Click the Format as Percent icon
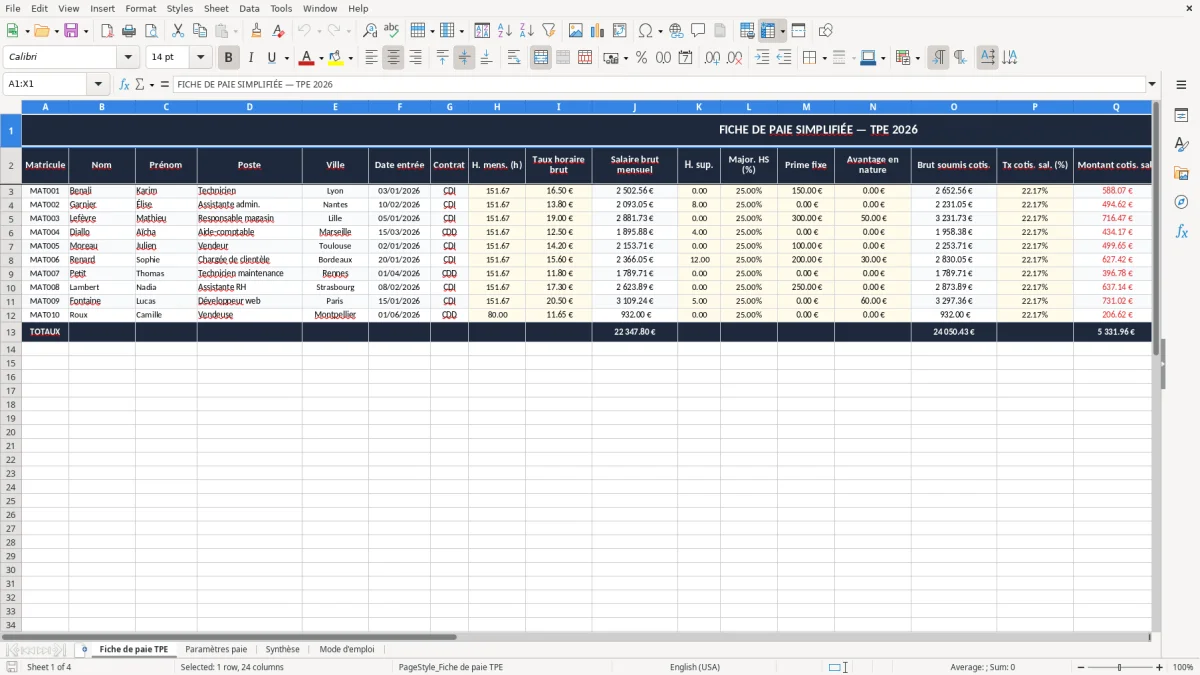The height and width of the screenshot is (675, 1200). click(x=641, y=58)
